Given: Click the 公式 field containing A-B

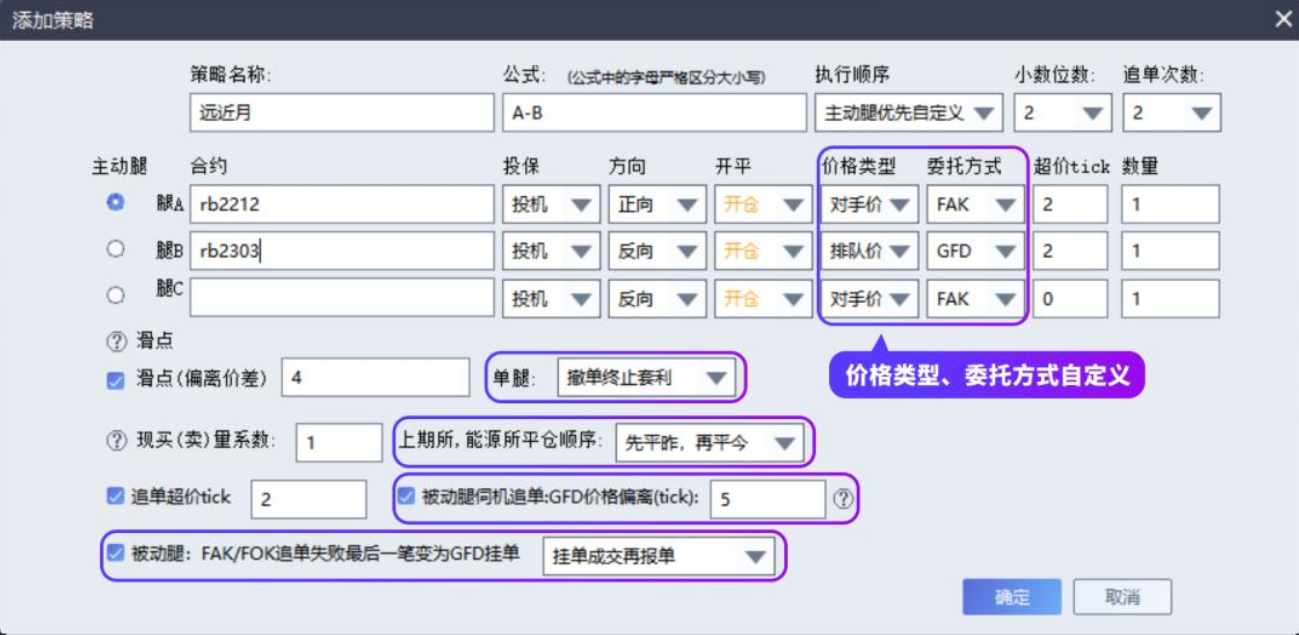Looking at the screenshot, I should click(654, 113).
